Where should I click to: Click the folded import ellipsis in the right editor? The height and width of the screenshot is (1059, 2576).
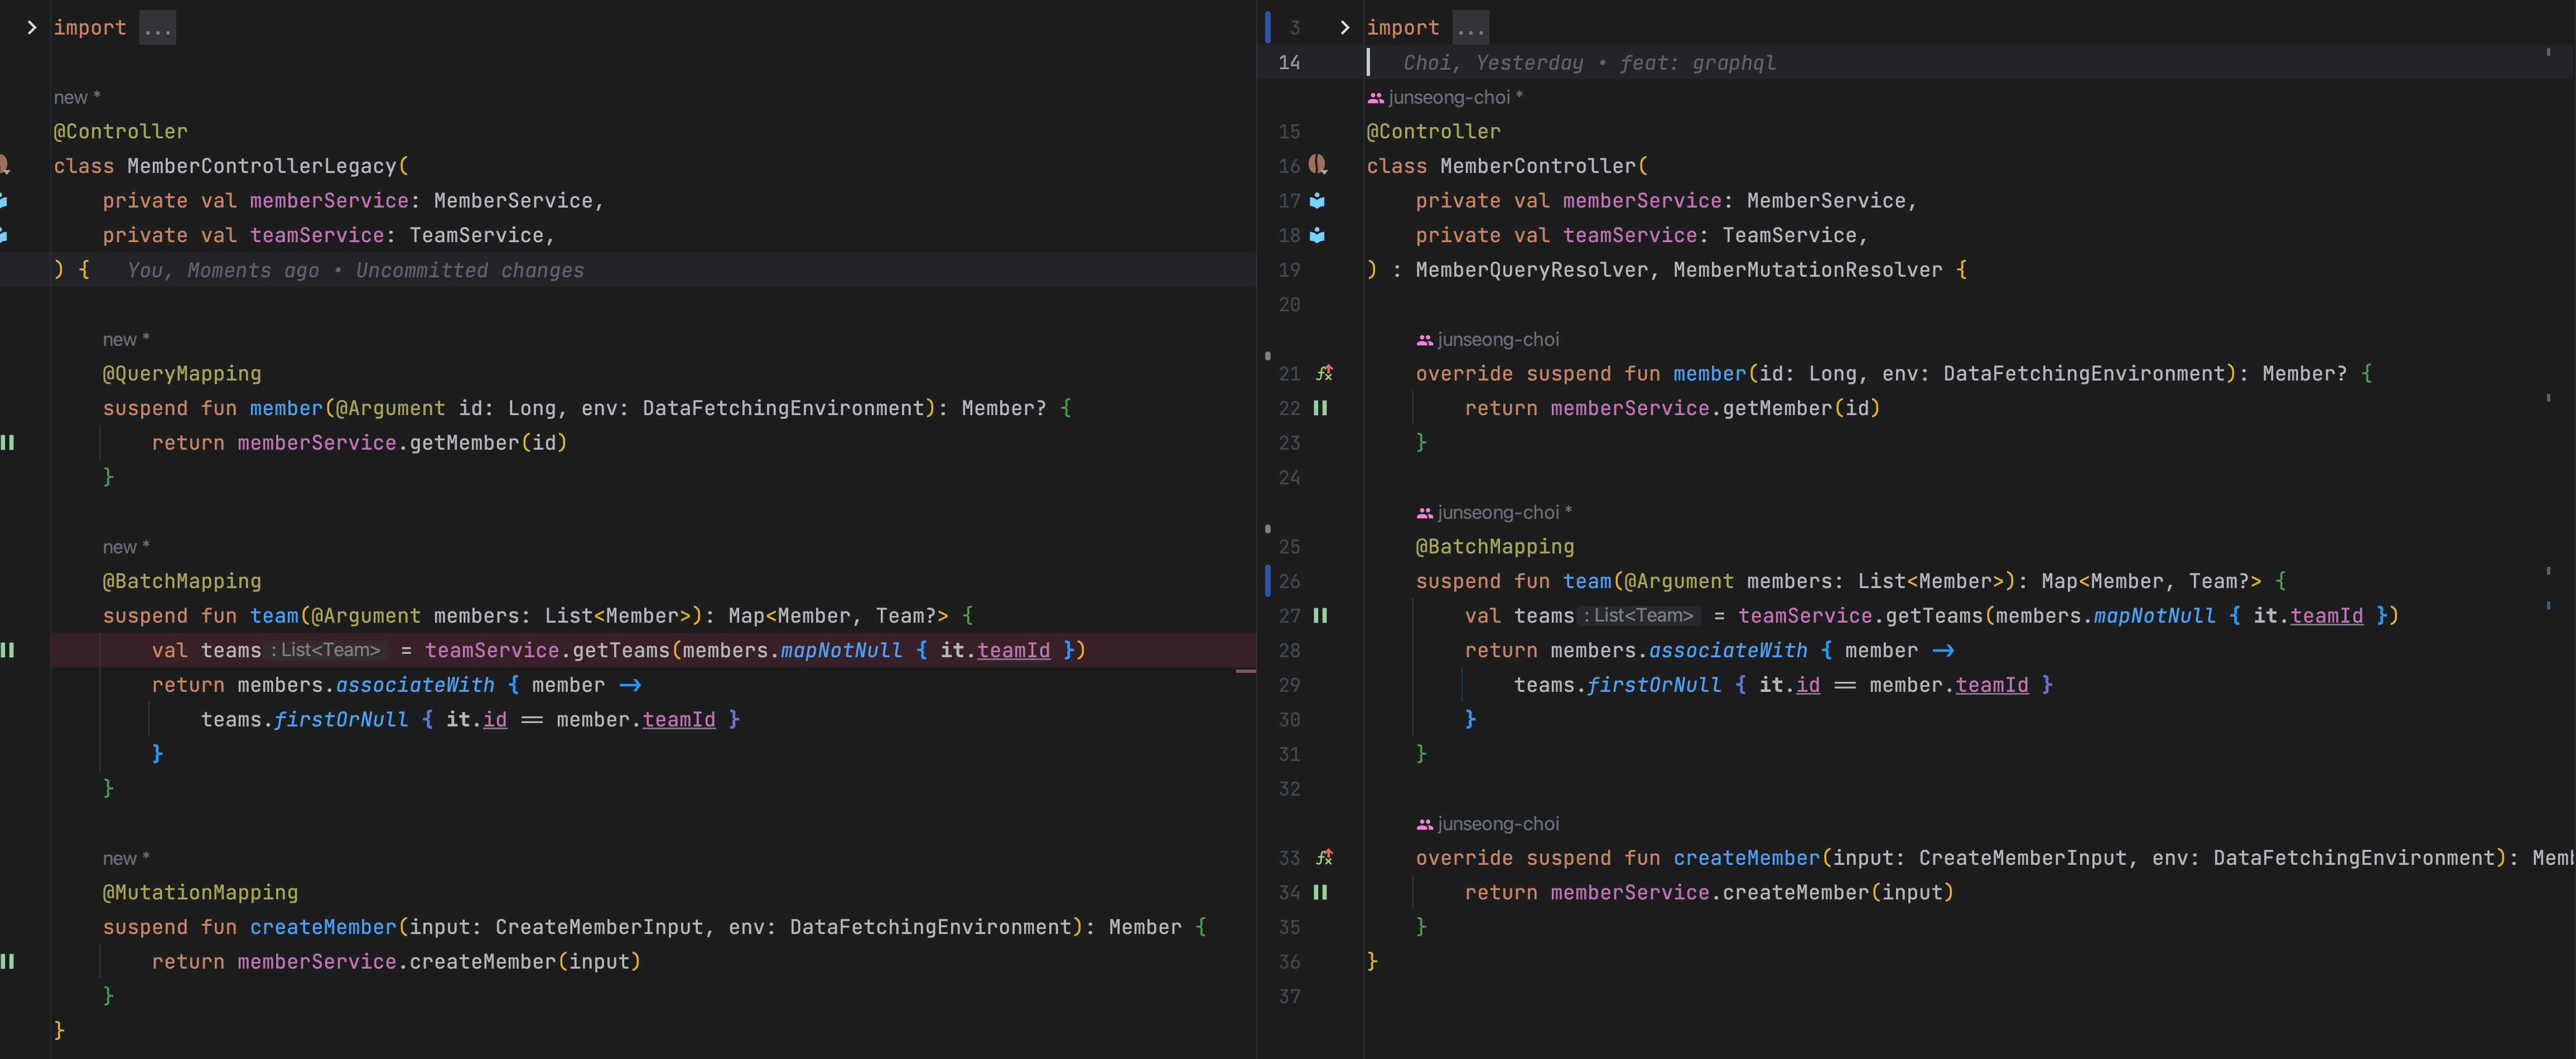click(x=1470, y=28)
